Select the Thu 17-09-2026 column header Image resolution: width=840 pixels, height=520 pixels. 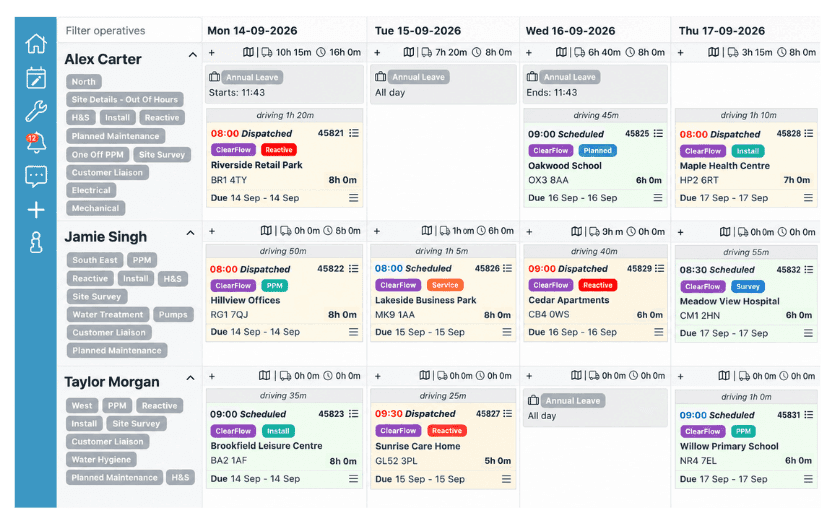tap(722, 31)
